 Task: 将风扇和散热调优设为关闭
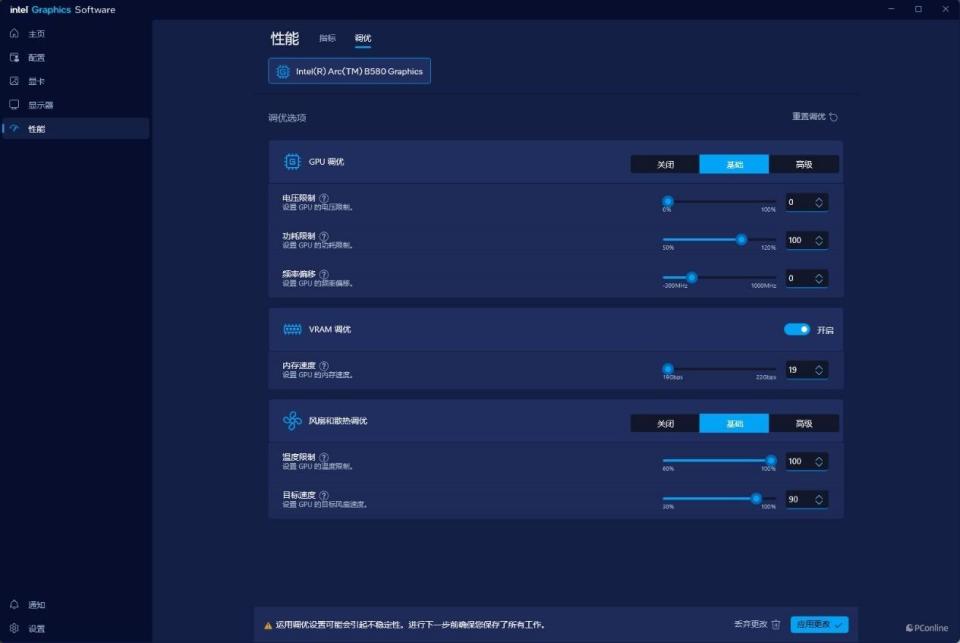point(664,422)
